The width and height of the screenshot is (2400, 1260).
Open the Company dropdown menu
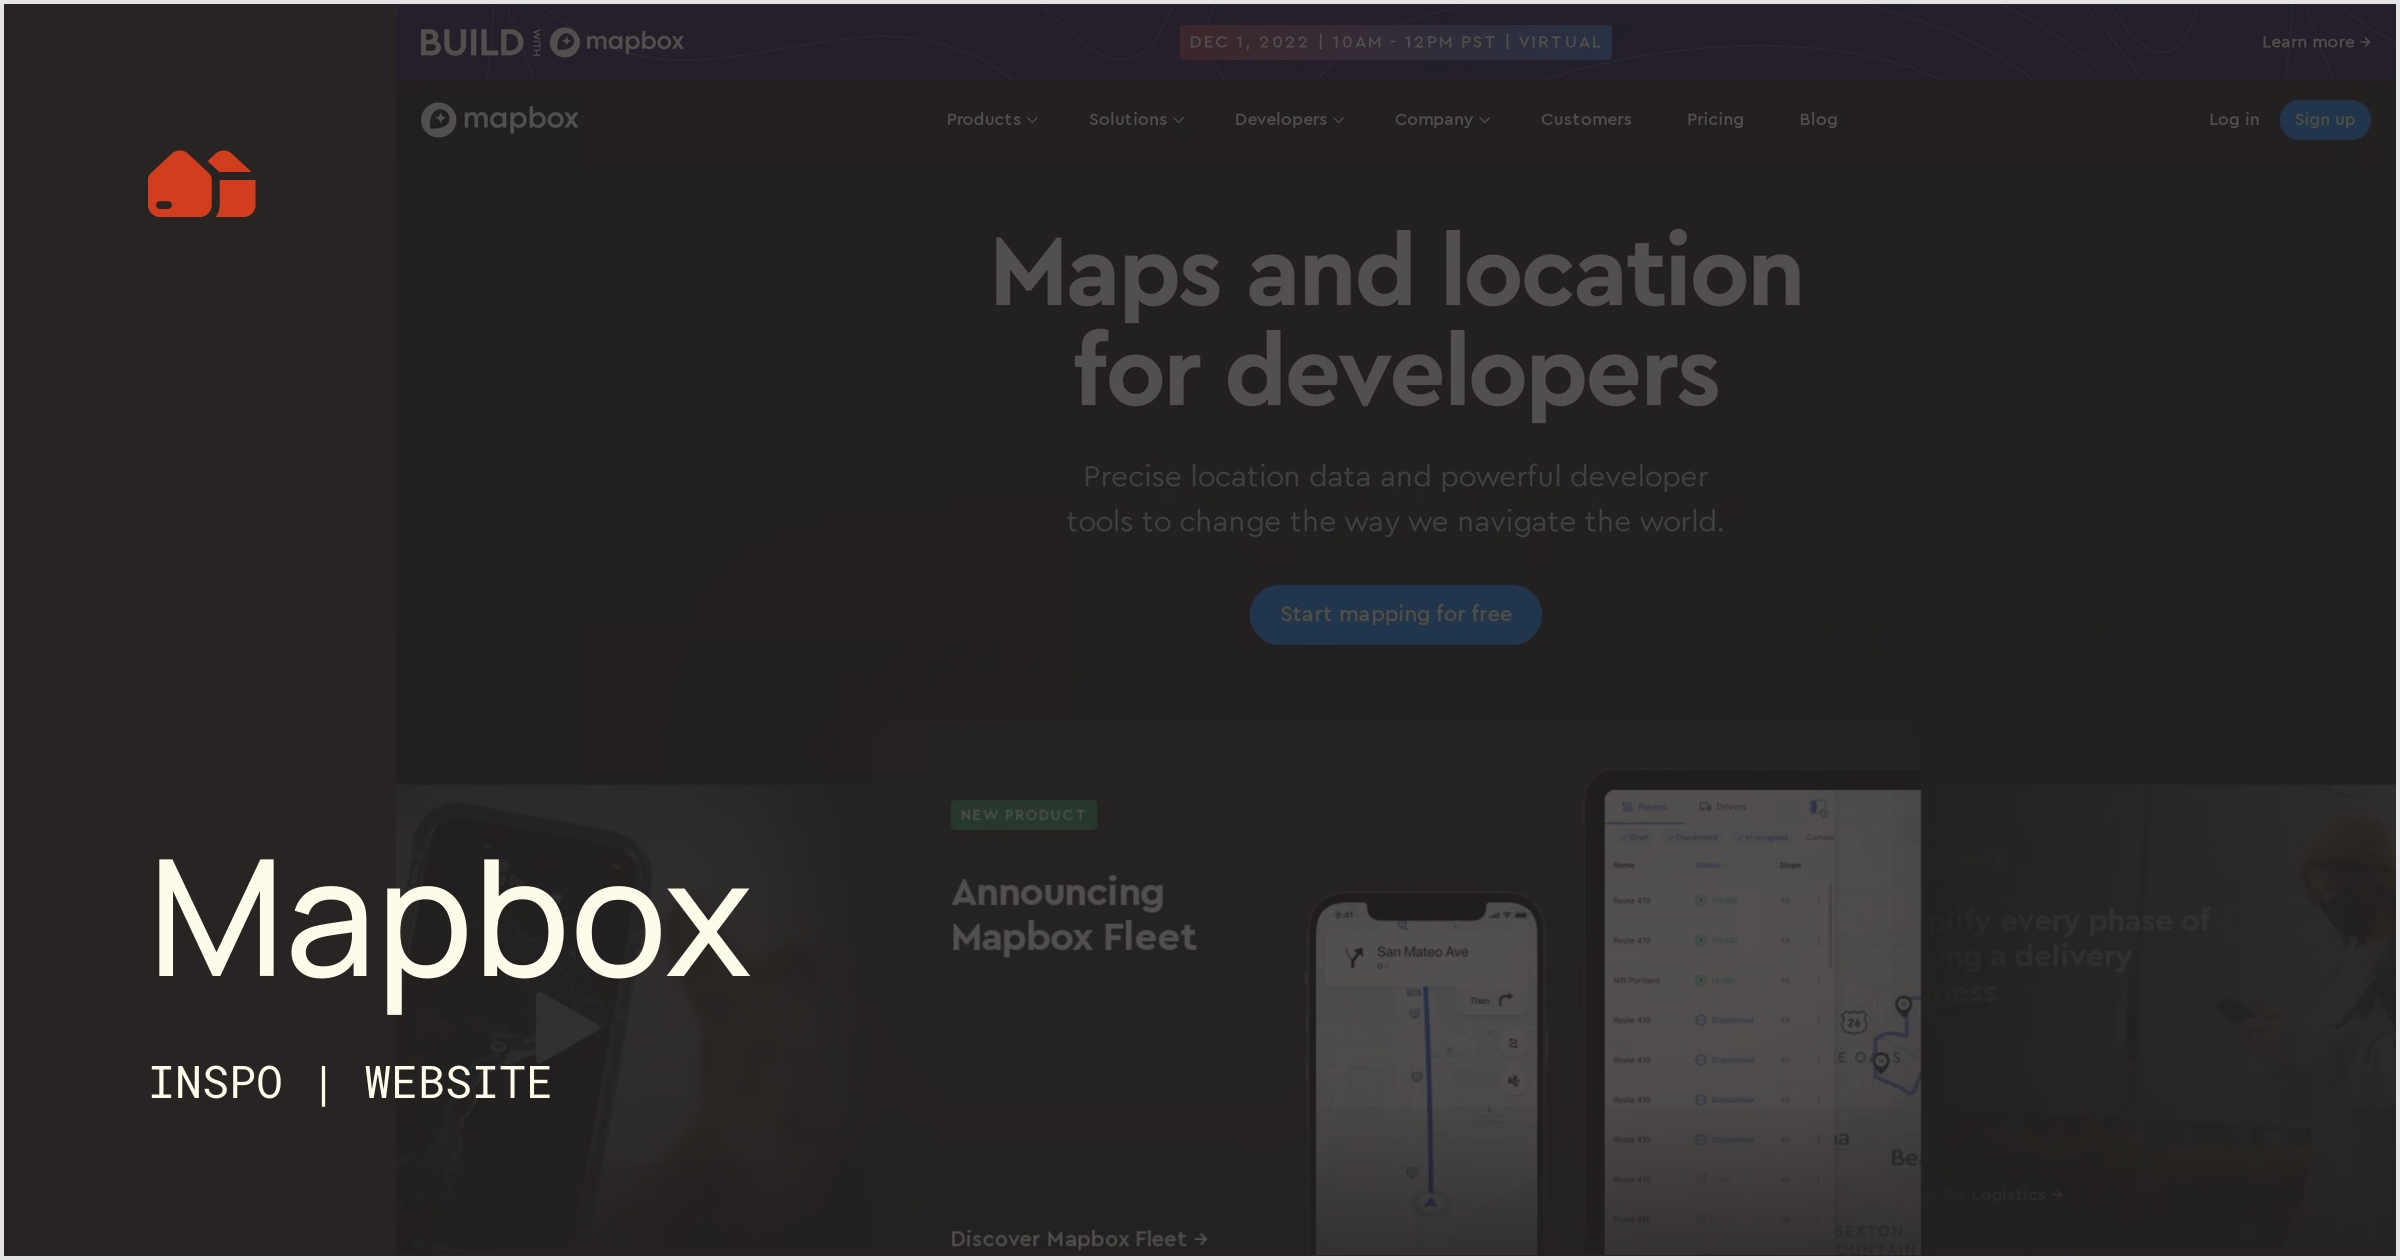1442,119
